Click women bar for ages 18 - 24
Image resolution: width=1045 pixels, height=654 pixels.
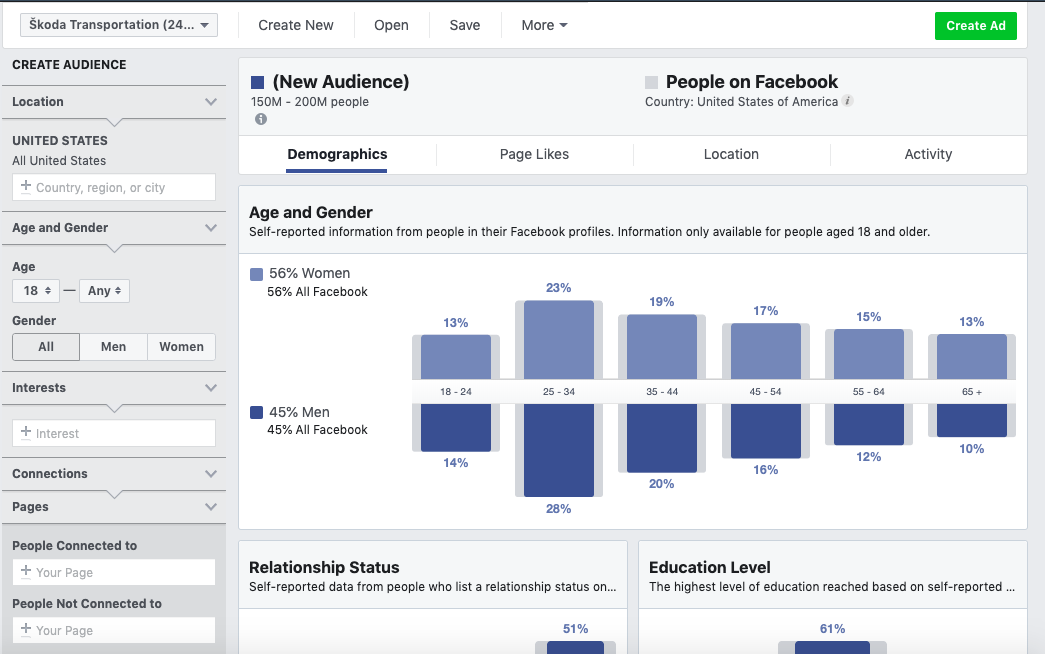click(456, 357)
